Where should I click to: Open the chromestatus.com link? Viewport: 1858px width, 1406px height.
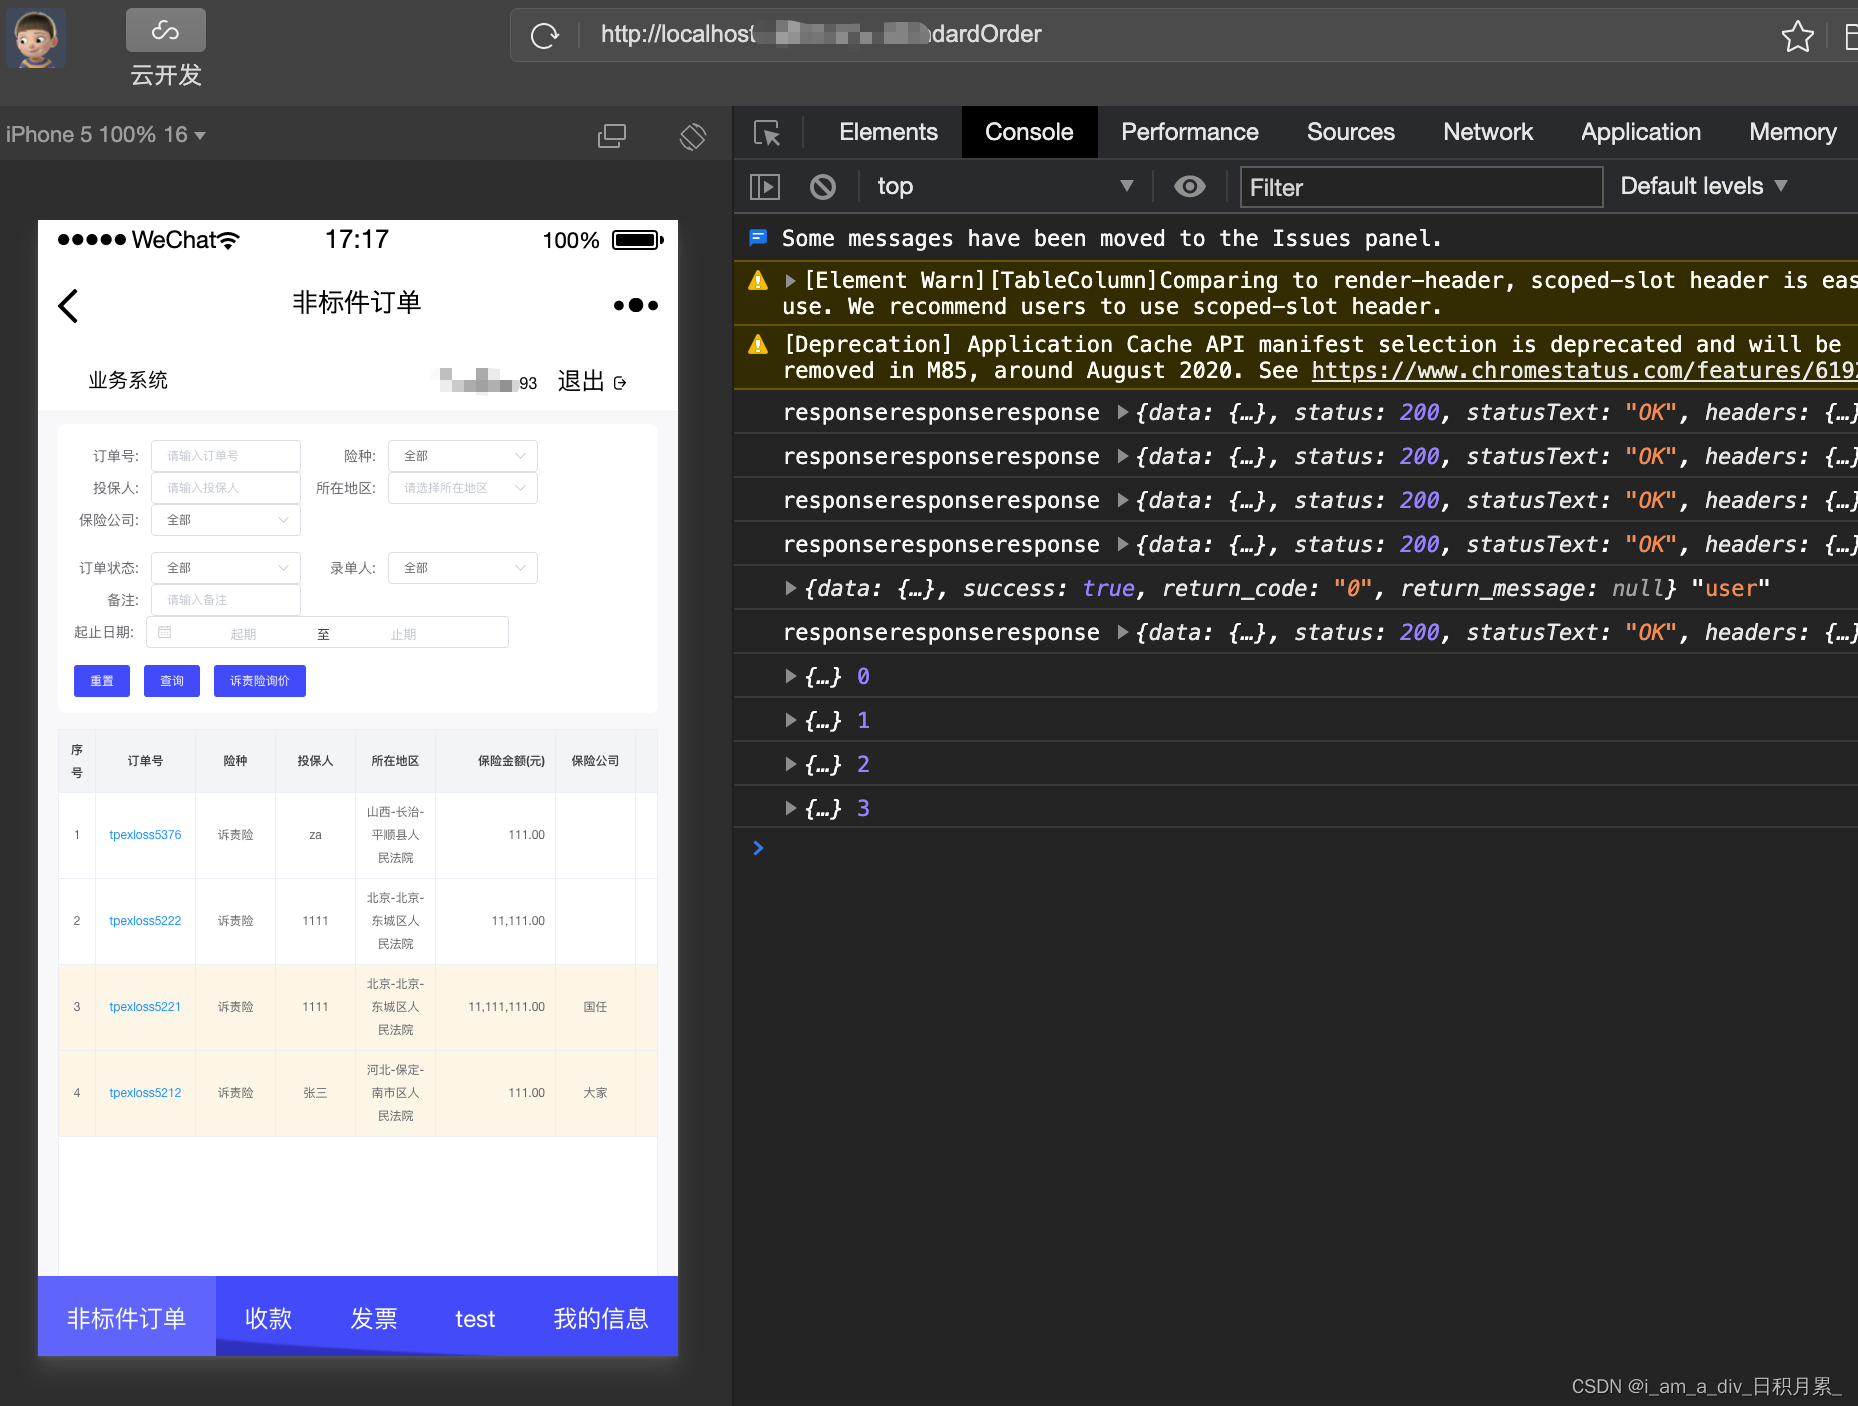(1584, 371)
